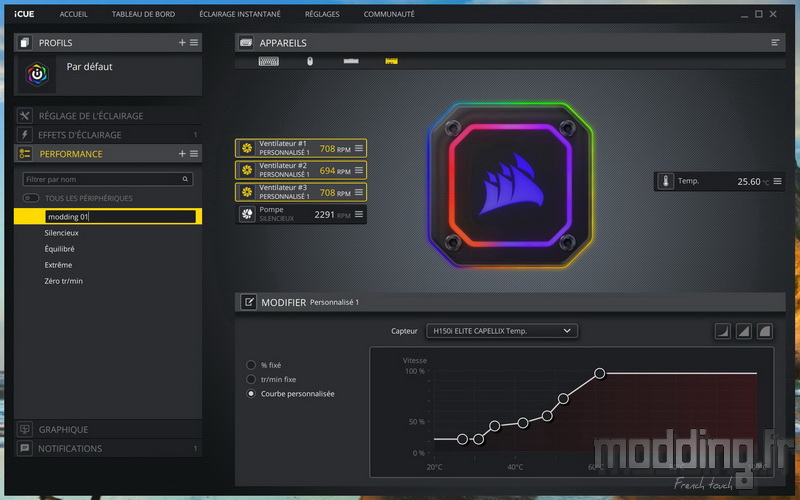Click the search magnifier in filter box

pyautogui.click(x=185, y=179)
